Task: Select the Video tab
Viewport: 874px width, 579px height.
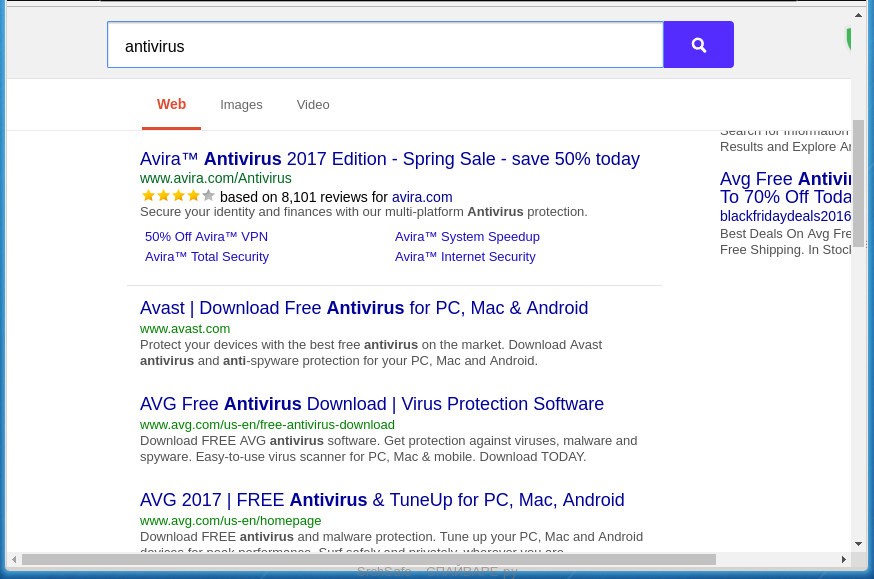Action: pyautogui.click(x=312, y=105)
